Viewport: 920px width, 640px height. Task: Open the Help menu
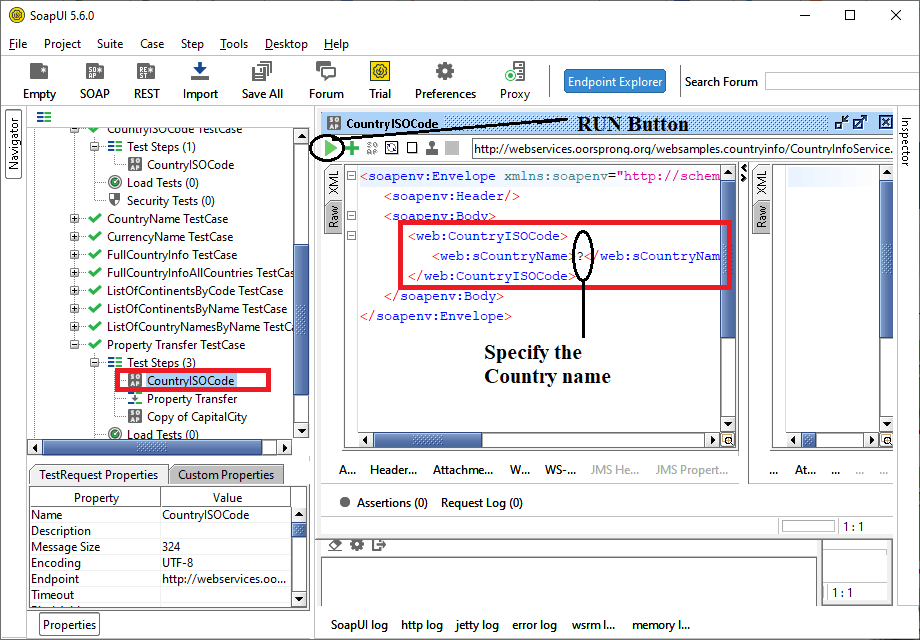(x=336, y=44)
